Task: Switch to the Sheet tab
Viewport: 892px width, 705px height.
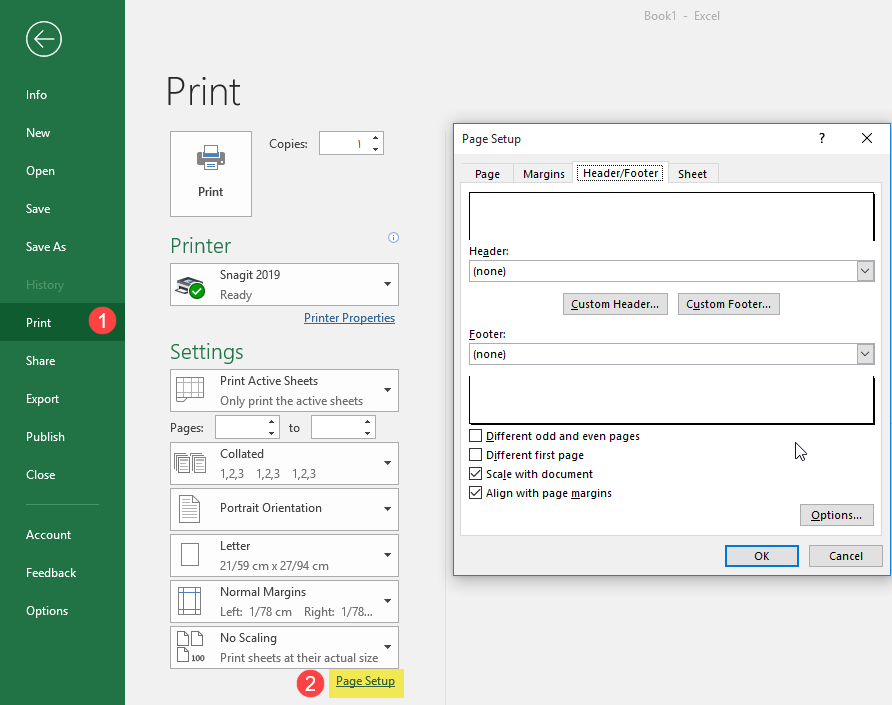Action: (692, 174)
